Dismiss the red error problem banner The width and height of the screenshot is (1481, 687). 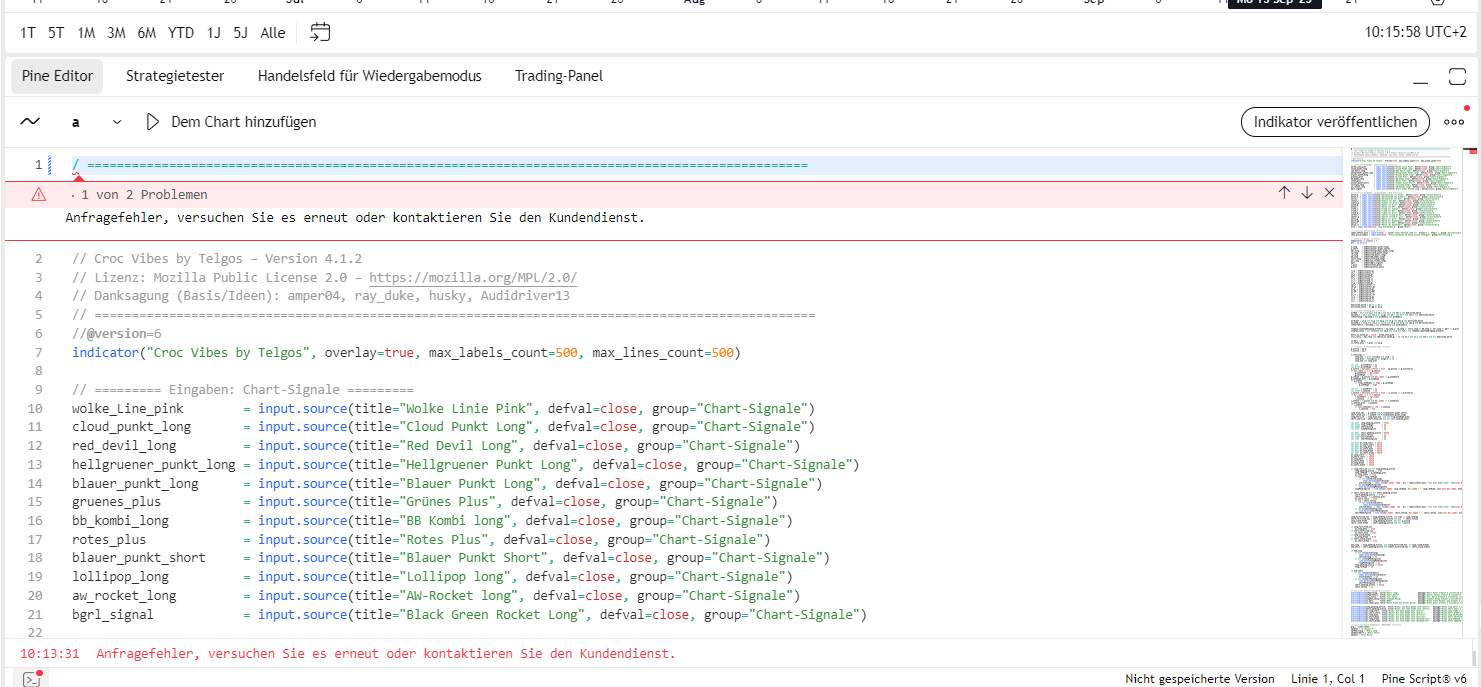[x=1329, y=193]
